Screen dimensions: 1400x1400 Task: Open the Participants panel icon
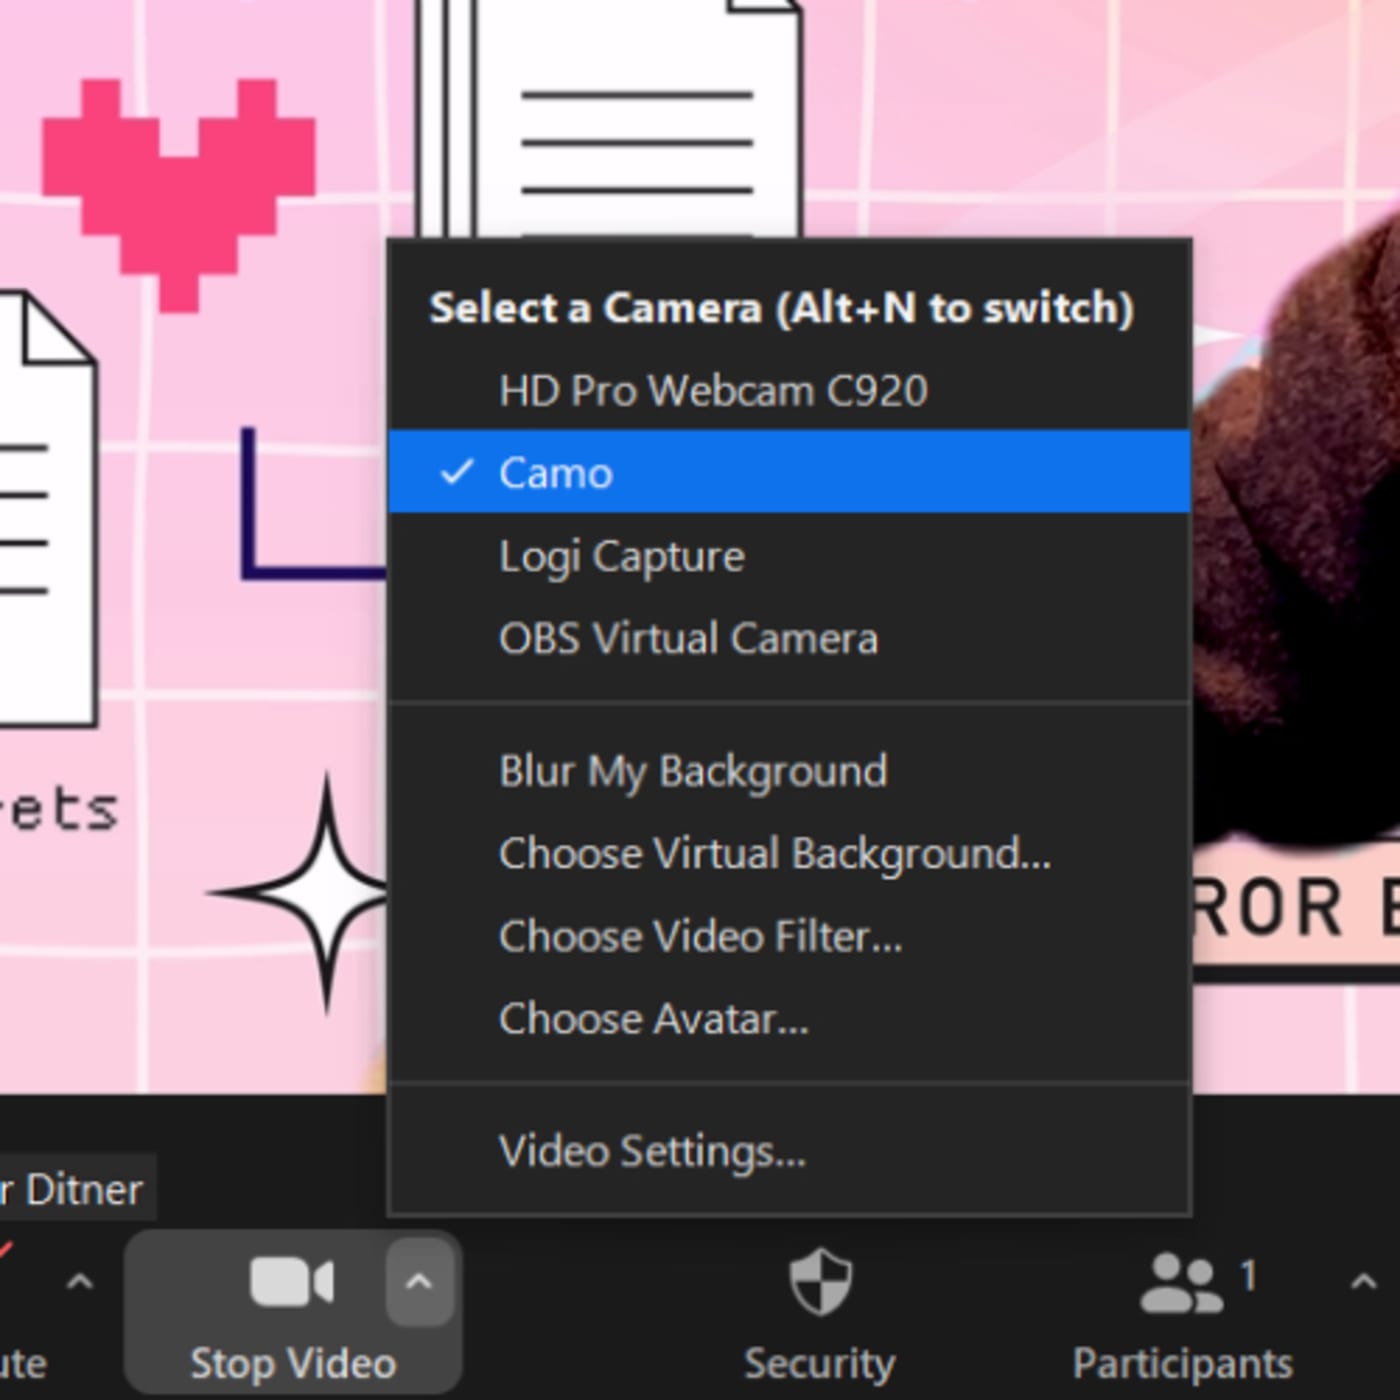(x=1181, y=1283)
